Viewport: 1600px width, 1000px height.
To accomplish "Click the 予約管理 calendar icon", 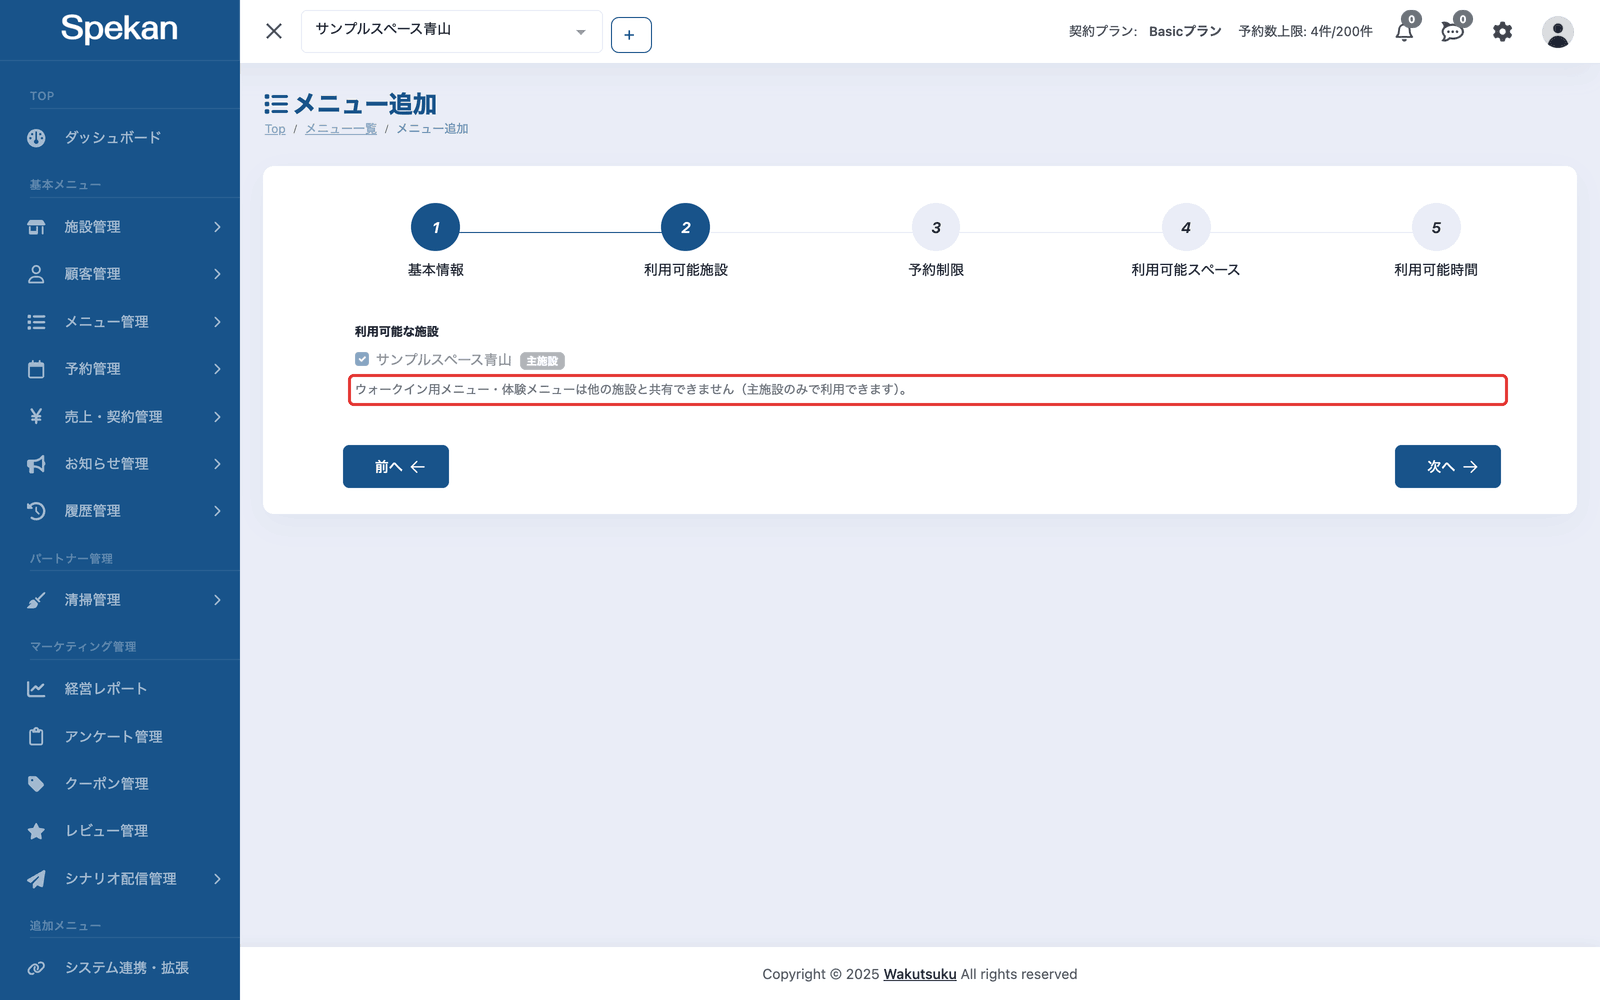I will (36, 369).
